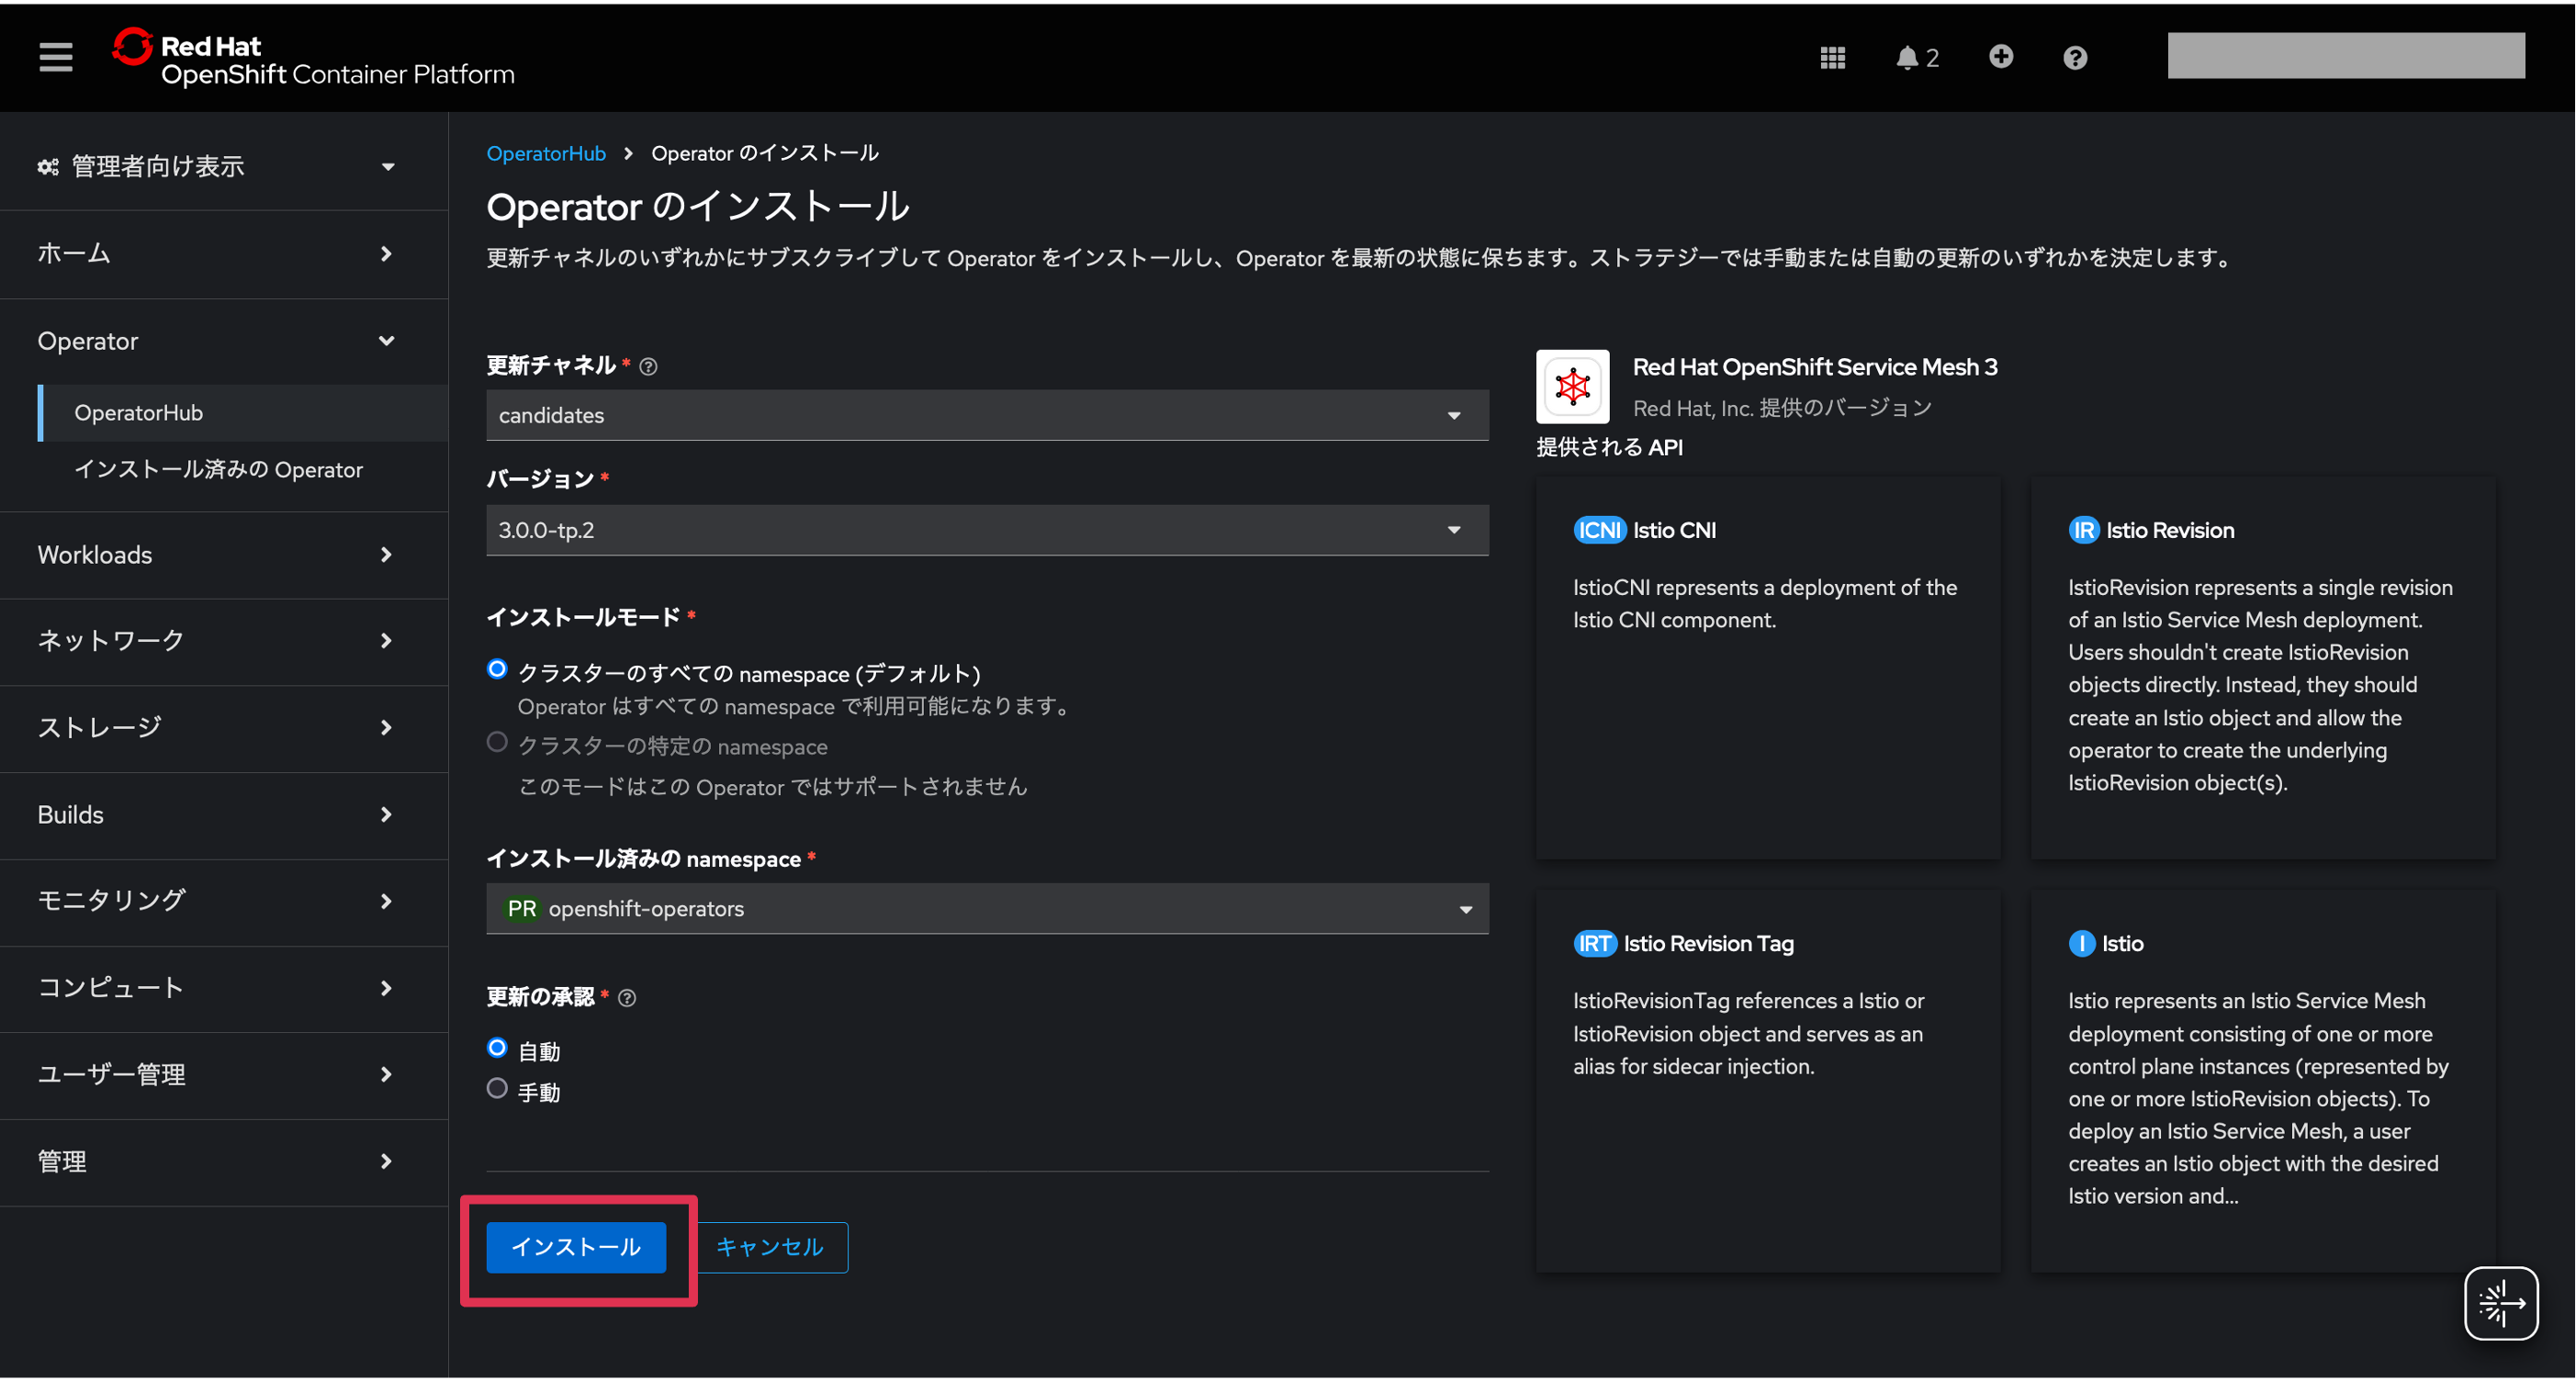Navigate back via the OperatorHub breadcrumb link
2576x1380 pixels.
point(546,152)
